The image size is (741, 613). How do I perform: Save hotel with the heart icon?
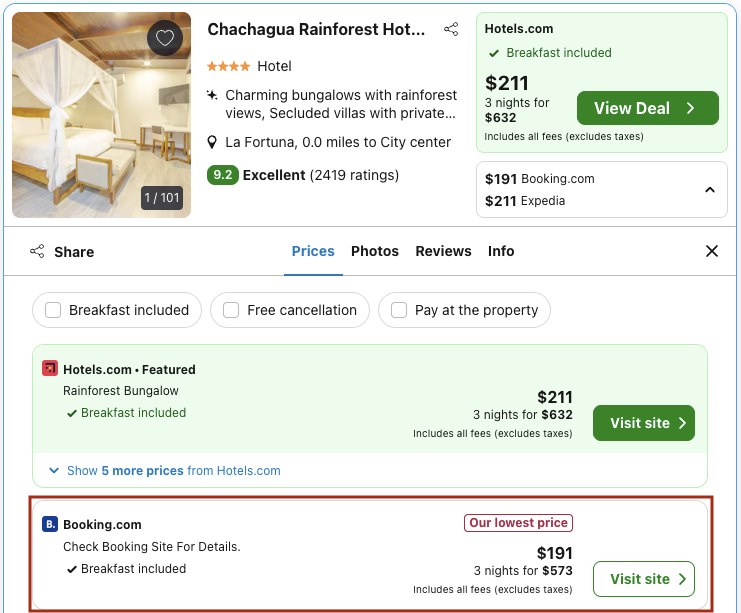[165, 39]
